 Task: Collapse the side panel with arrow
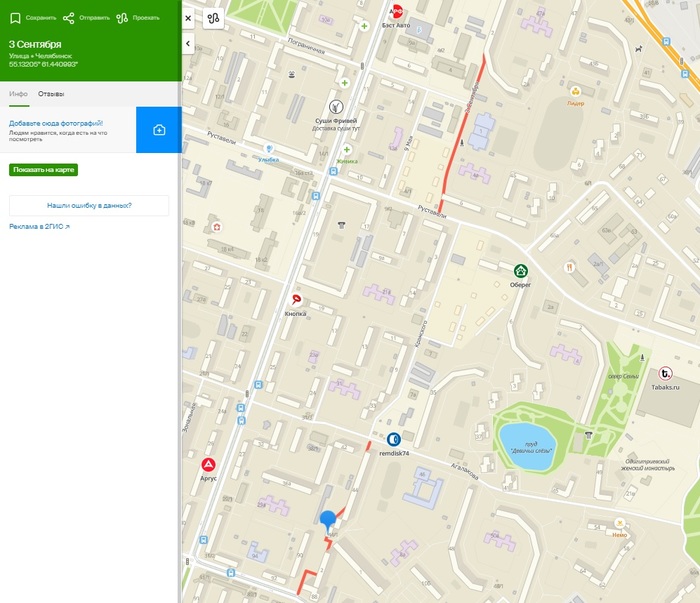(x=188, y=44)
